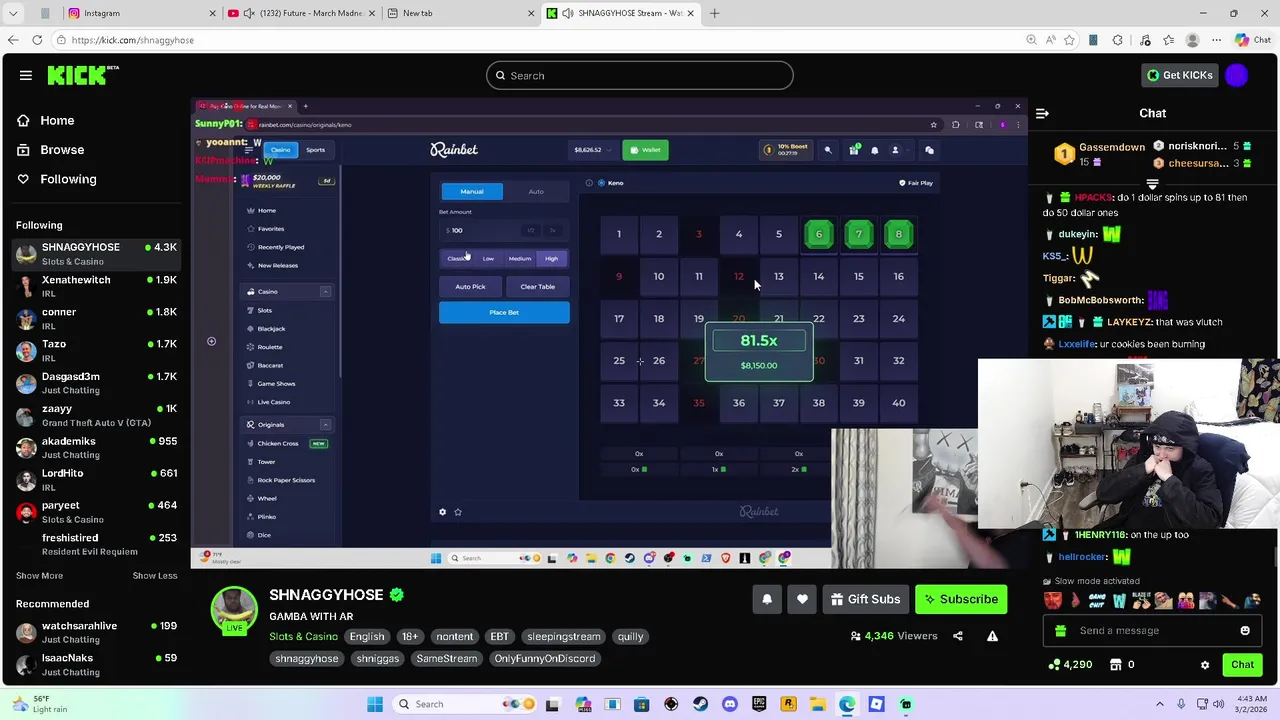This screenshot has width=1280, height=720.
Task: Open Discord from the taskbar
Action: tap(729, 704)
